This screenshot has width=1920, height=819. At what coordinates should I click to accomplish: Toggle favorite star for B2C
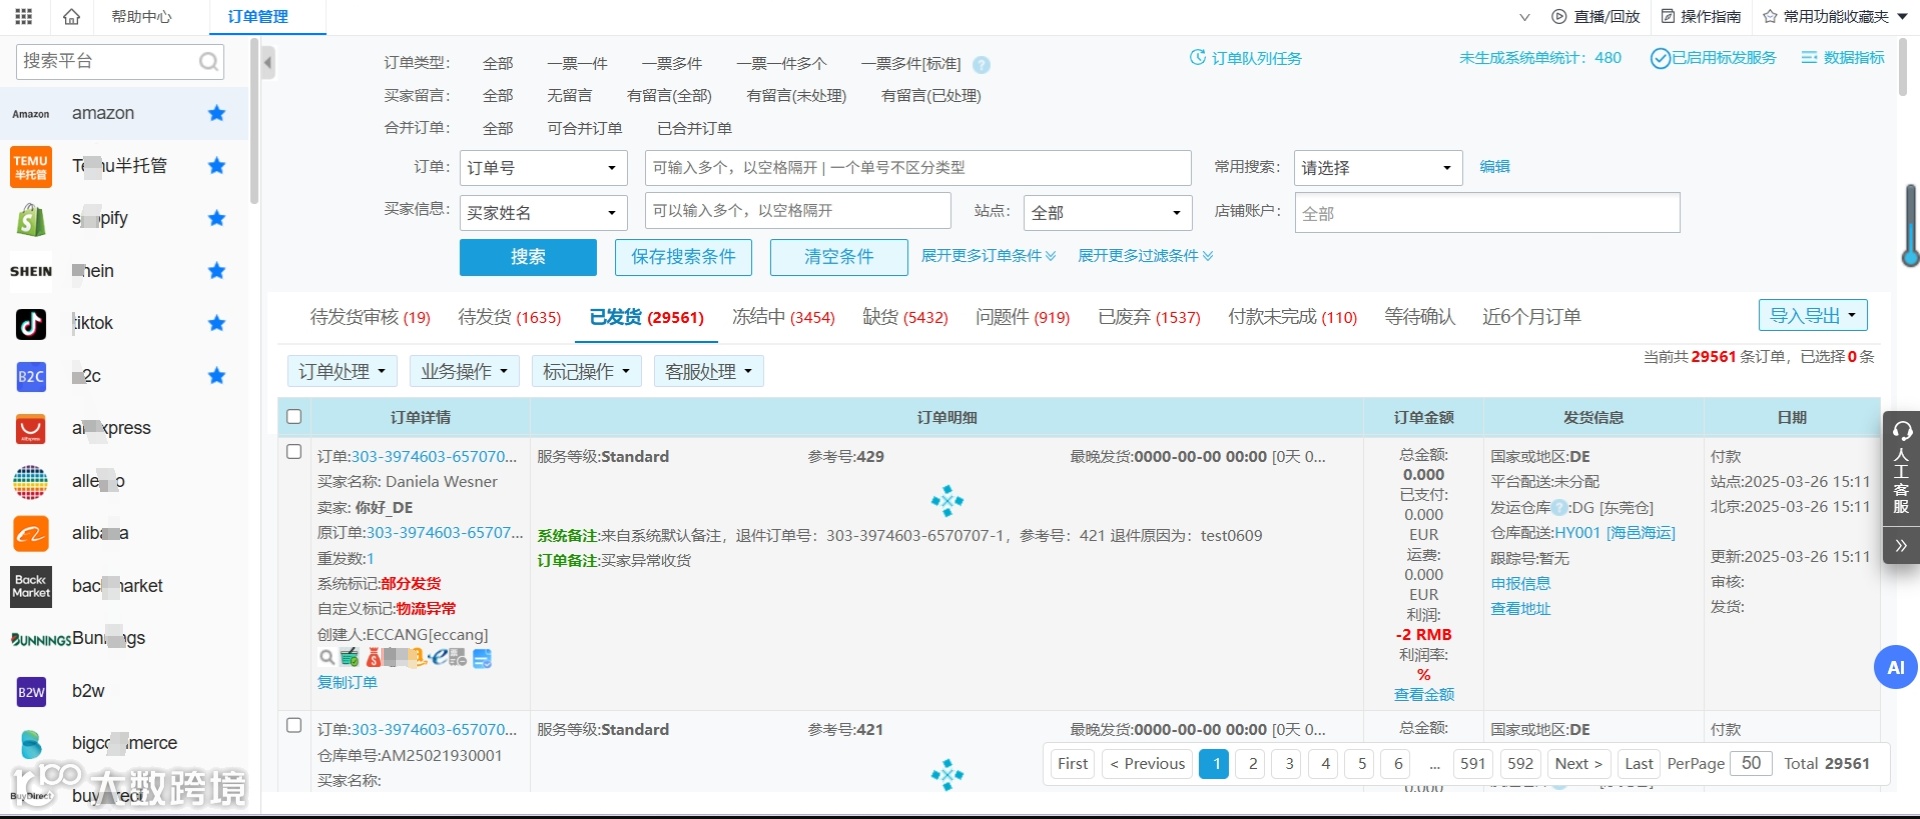click(x=216, y=376)
